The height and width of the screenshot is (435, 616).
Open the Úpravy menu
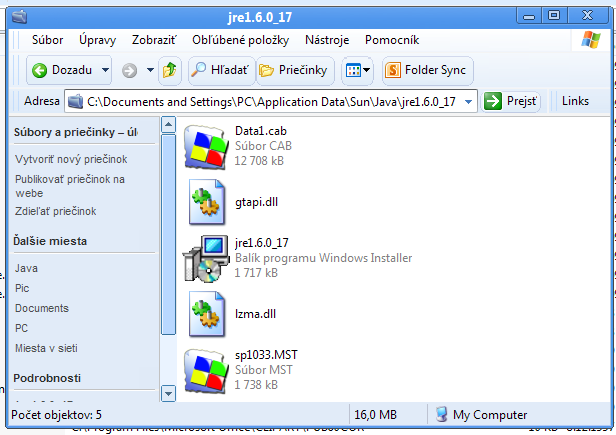tap(97, 40)
